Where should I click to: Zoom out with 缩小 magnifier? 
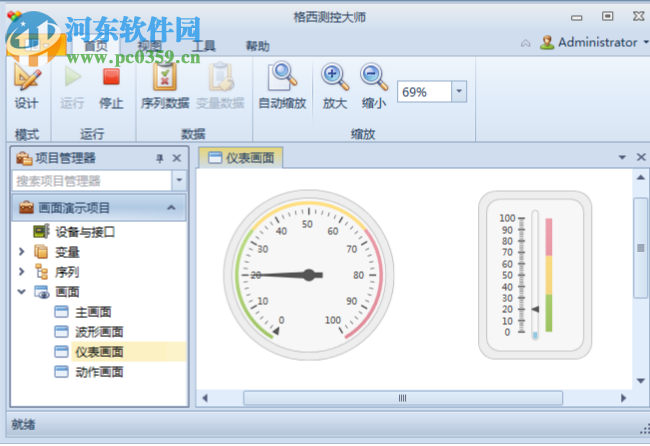(x=374, y=87)
